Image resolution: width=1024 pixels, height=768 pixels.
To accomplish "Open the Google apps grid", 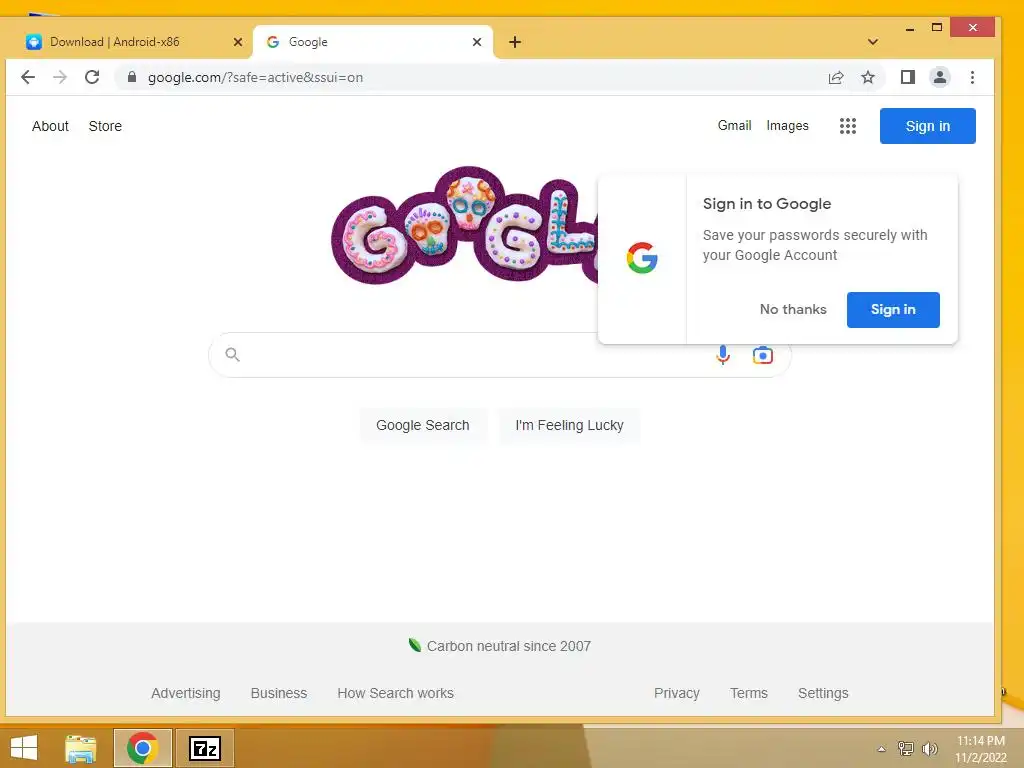I will pos(848,125).
